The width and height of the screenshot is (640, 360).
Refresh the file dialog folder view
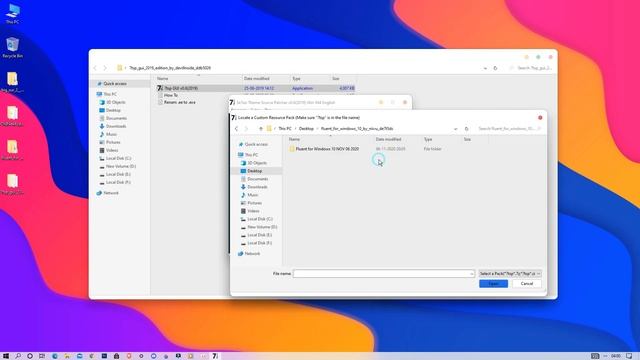466,129
